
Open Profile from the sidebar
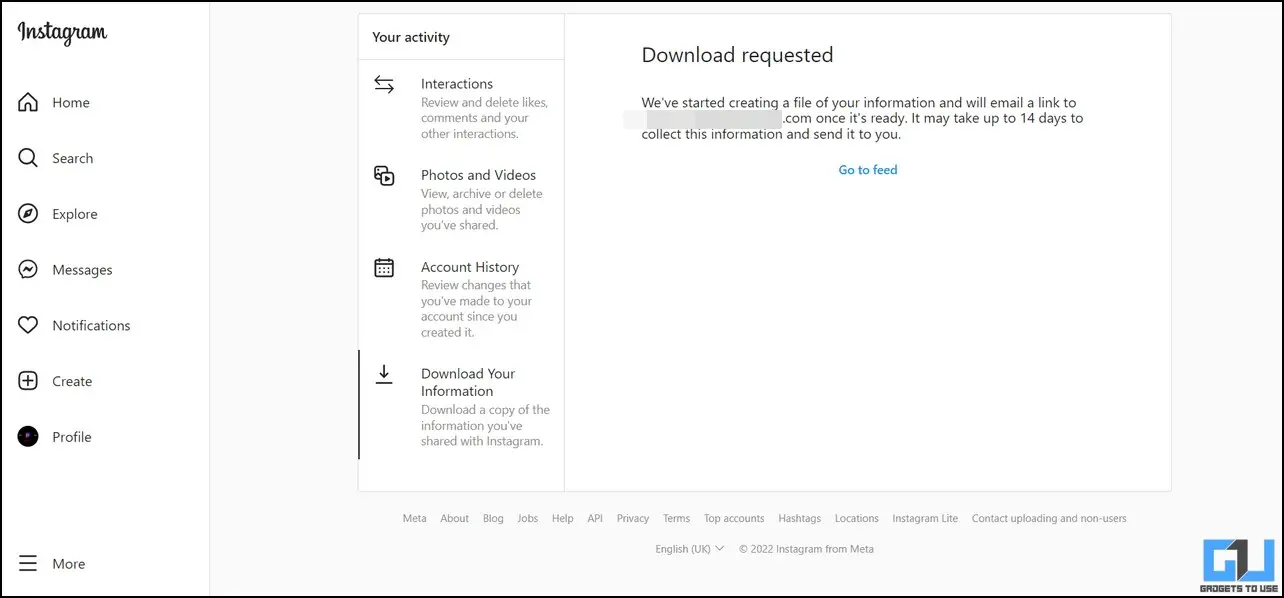click(72, 437)
